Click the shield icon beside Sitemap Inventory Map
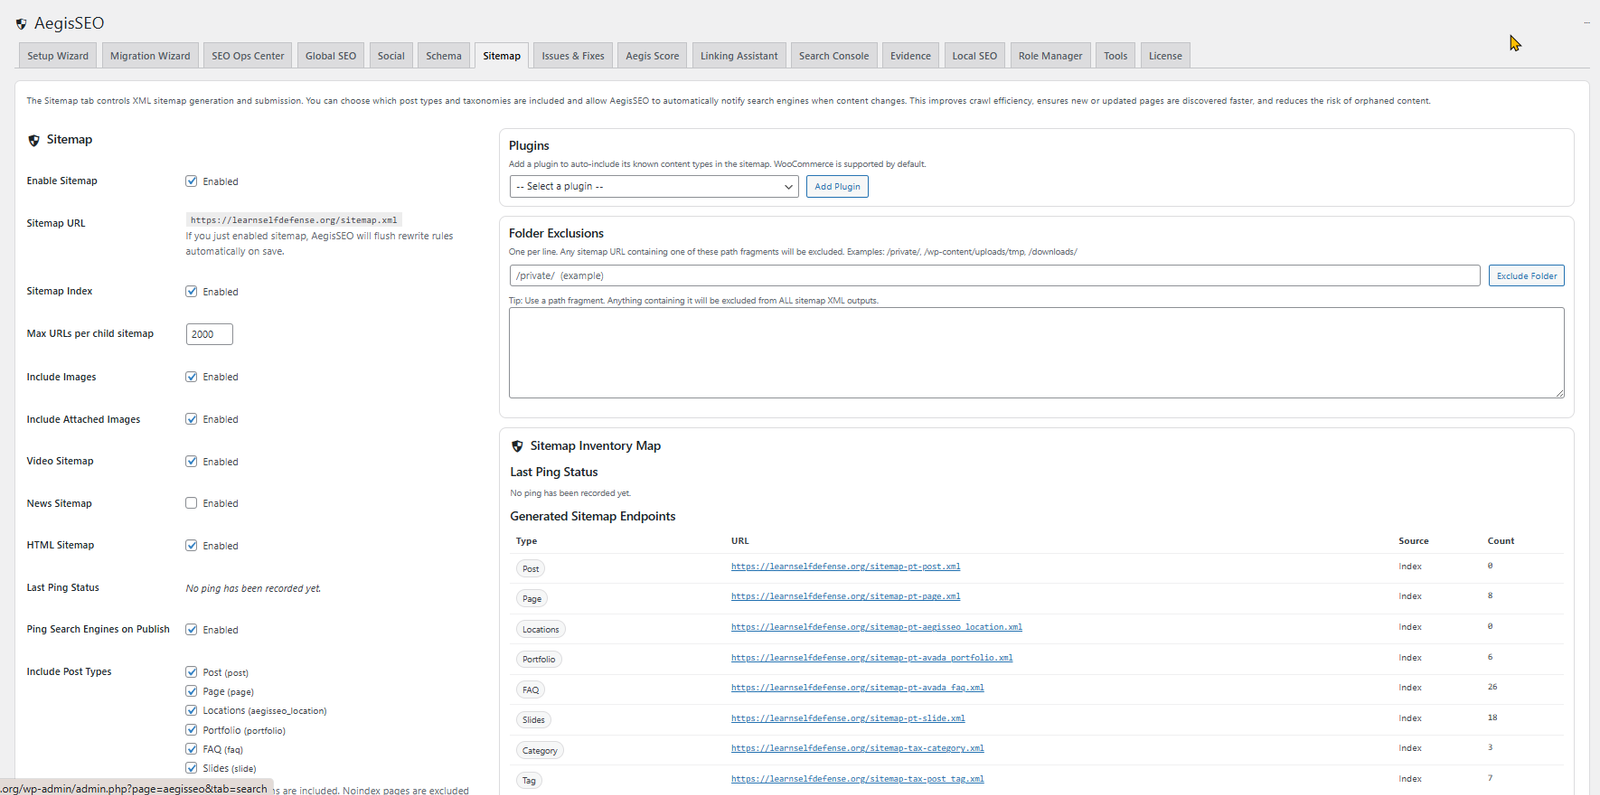Viewport: 1600px width, 795px height. [x=517, y=446]
